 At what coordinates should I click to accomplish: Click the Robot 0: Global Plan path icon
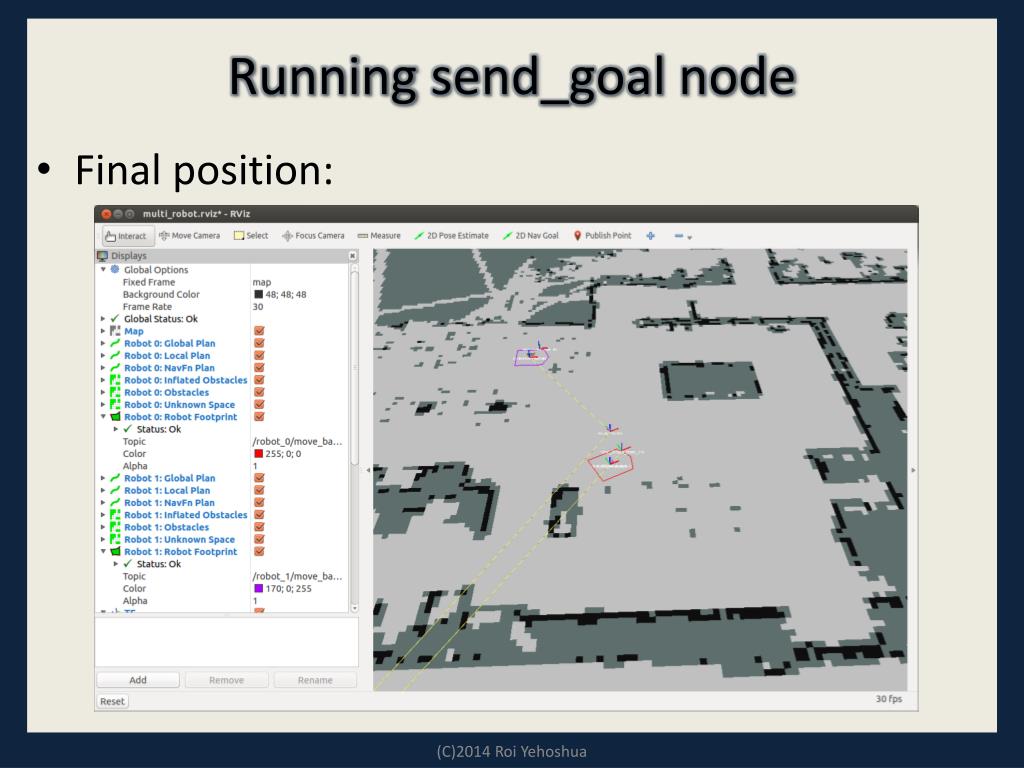(x=116, y=344)
